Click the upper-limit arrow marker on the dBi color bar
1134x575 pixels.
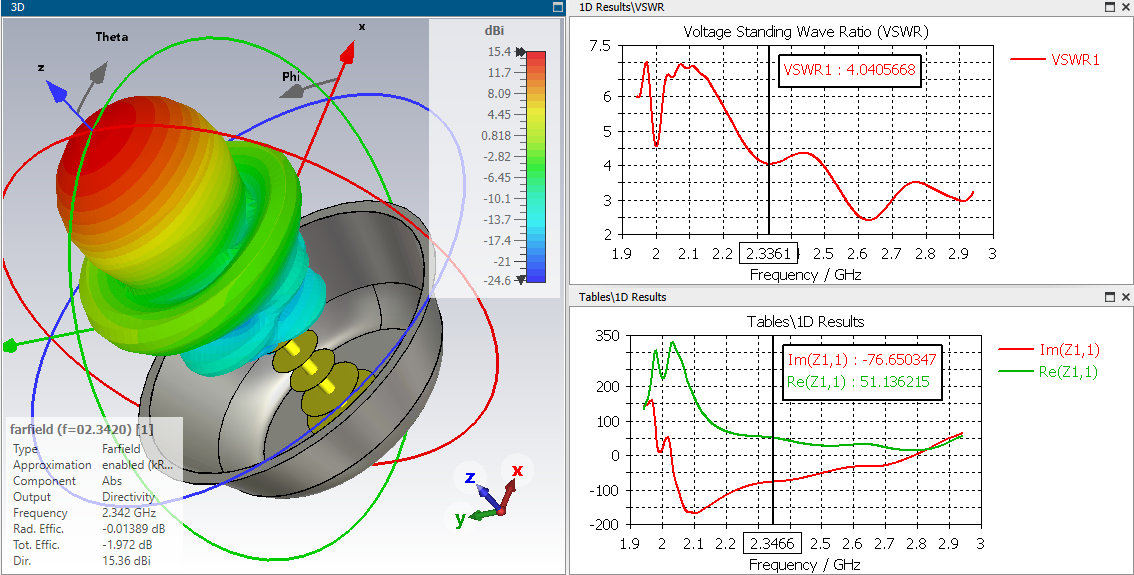(x=520, y=51)
